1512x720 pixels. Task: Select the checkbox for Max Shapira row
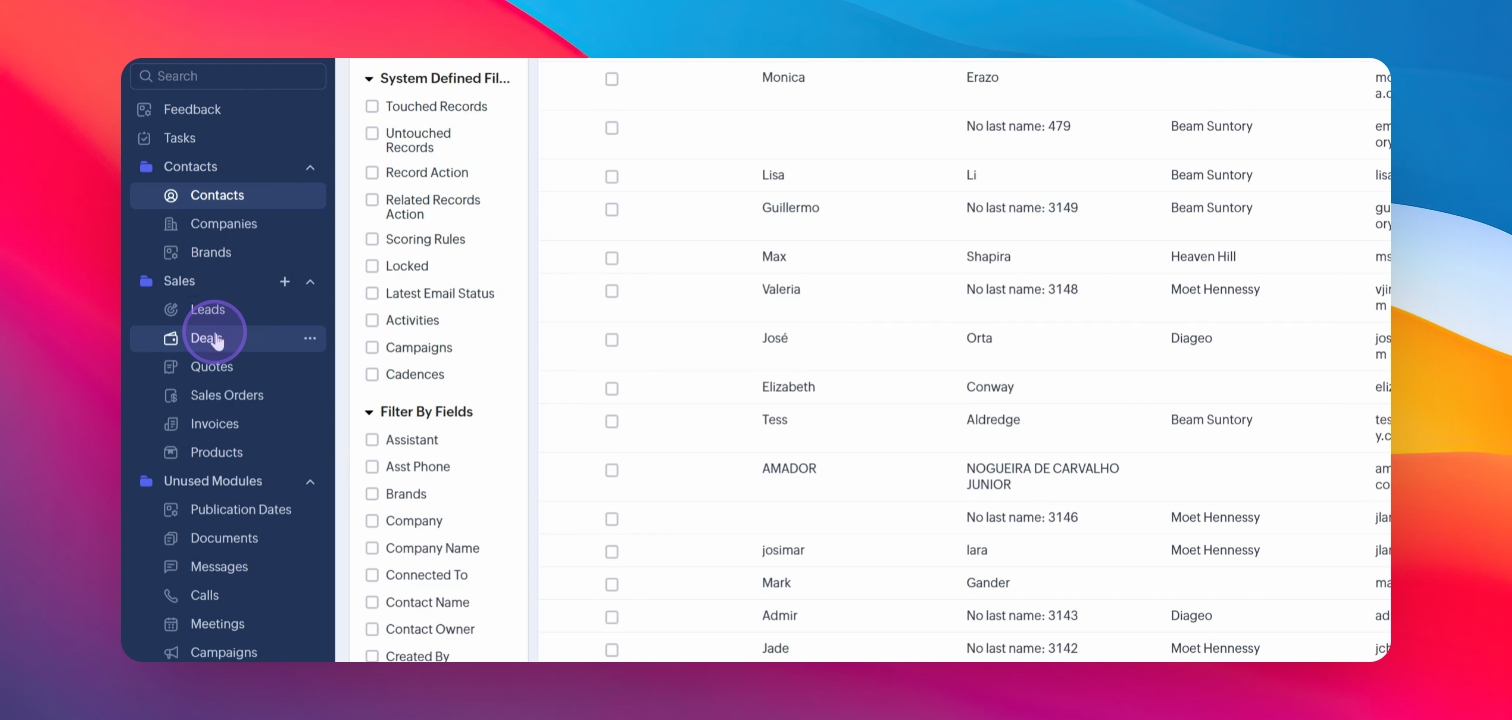612,258
